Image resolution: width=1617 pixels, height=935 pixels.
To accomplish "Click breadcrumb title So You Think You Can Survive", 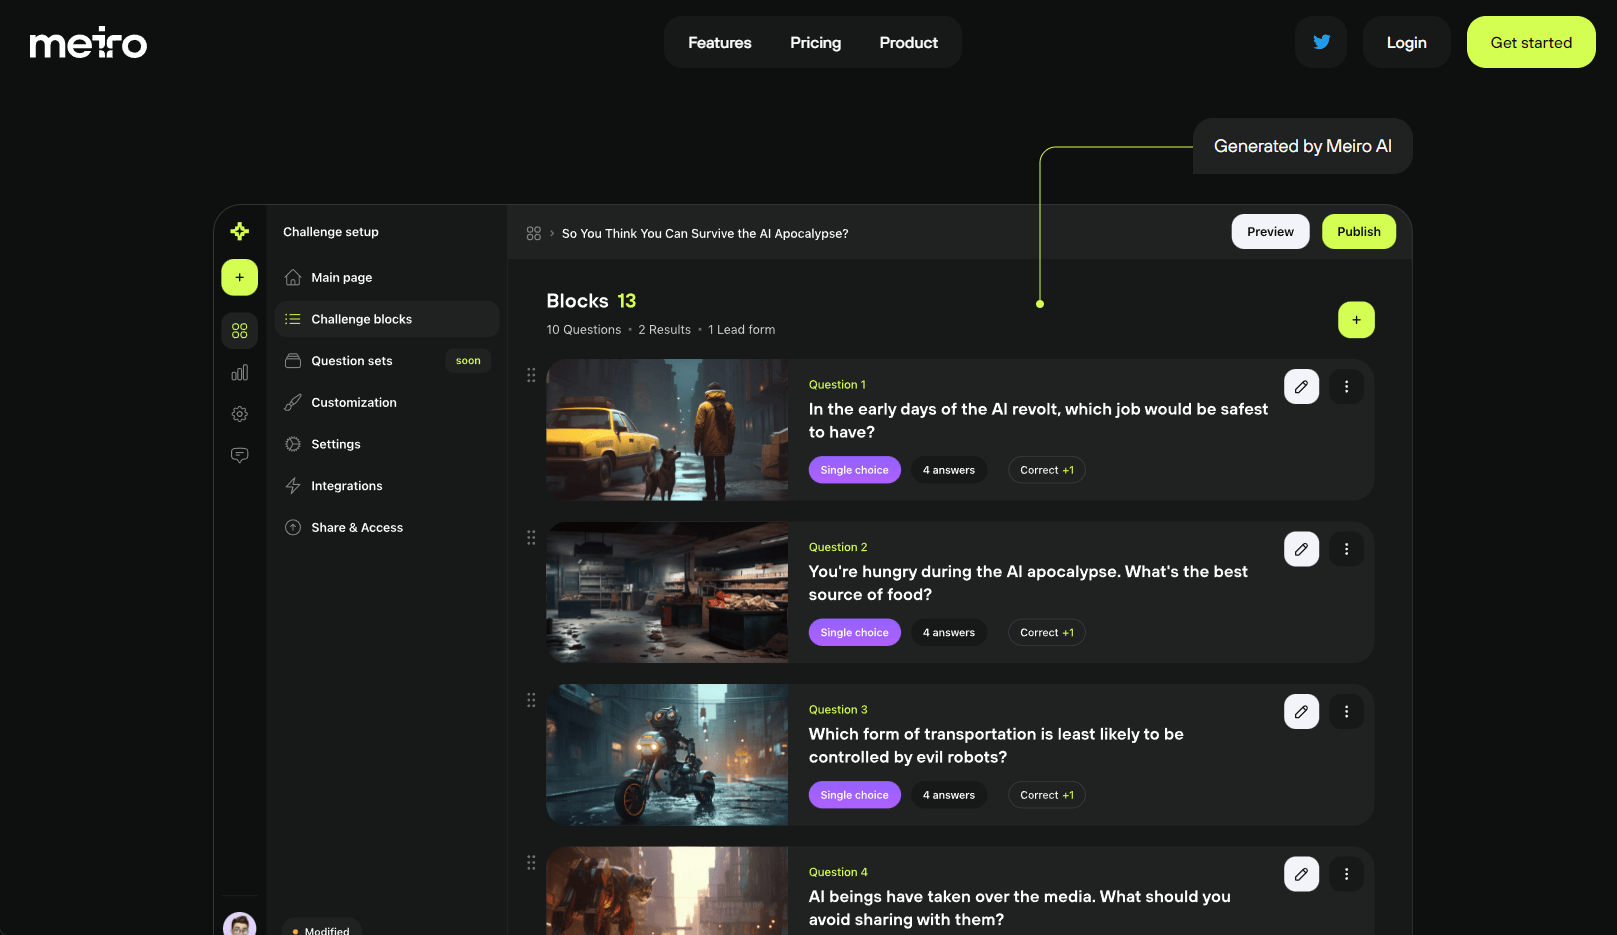I will pos(705,234).
